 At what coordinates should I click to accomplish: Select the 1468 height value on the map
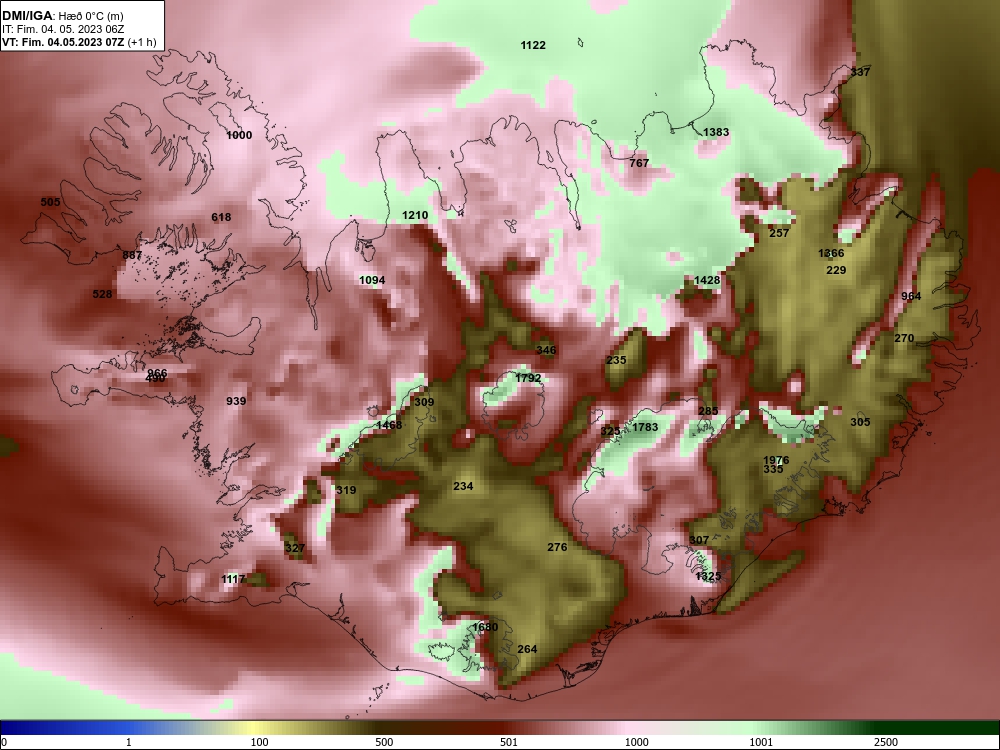389,425
